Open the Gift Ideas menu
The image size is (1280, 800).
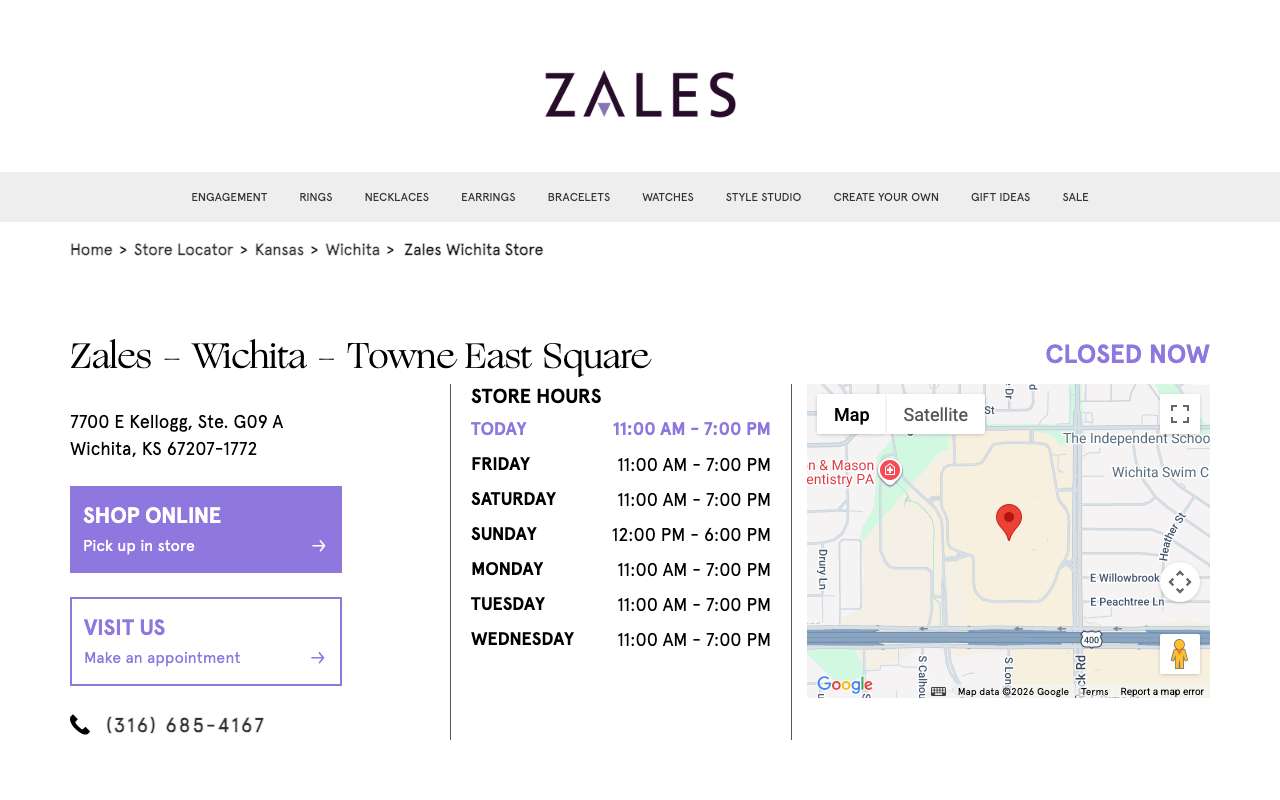[1000, 197]
